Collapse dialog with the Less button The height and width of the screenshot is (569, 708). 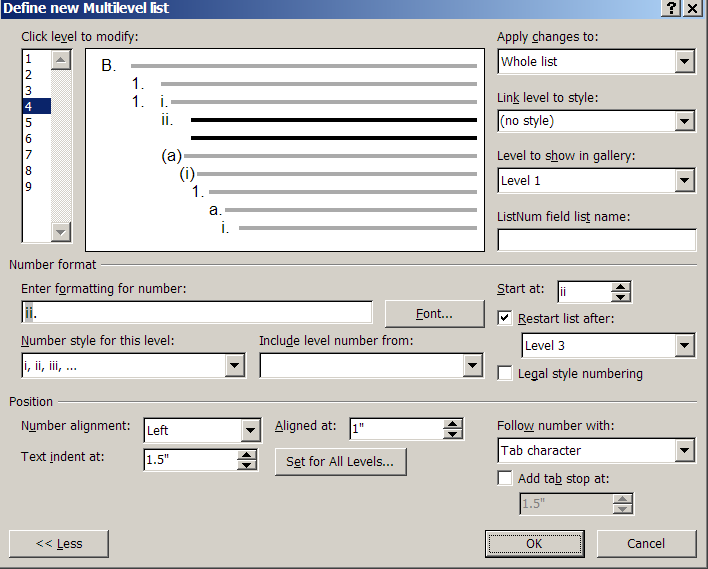pyautogui.click(x=59, y=544)
